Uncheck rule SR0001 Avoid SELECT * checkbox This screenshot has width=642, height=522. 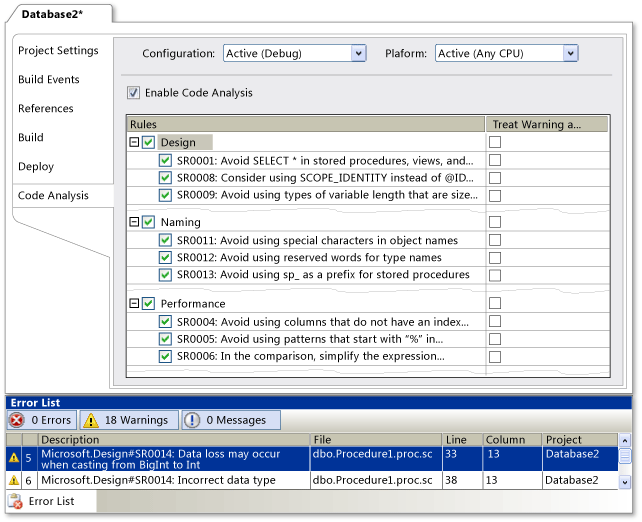(165, 160)
